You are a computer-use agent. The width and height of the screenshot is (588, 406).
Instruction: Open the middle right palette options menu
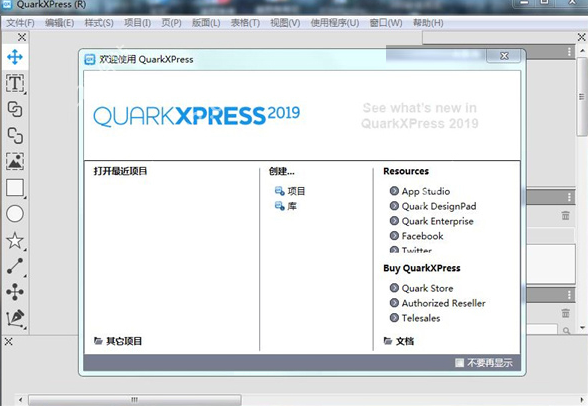click(569, 197)
